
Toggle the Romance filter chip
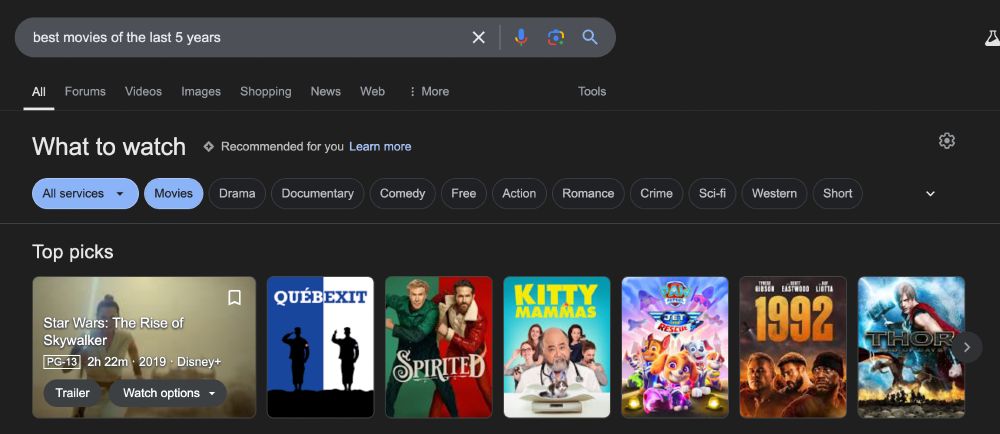(588, 194)
